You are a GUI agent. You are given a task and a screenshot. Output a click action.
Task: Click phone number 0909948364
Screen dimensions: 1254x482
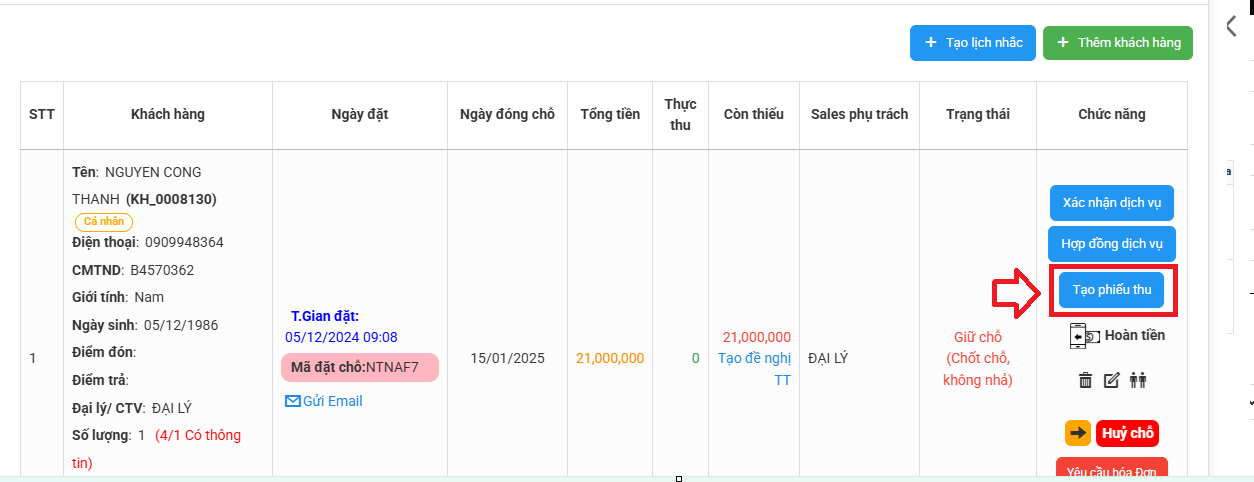(184, 242)
